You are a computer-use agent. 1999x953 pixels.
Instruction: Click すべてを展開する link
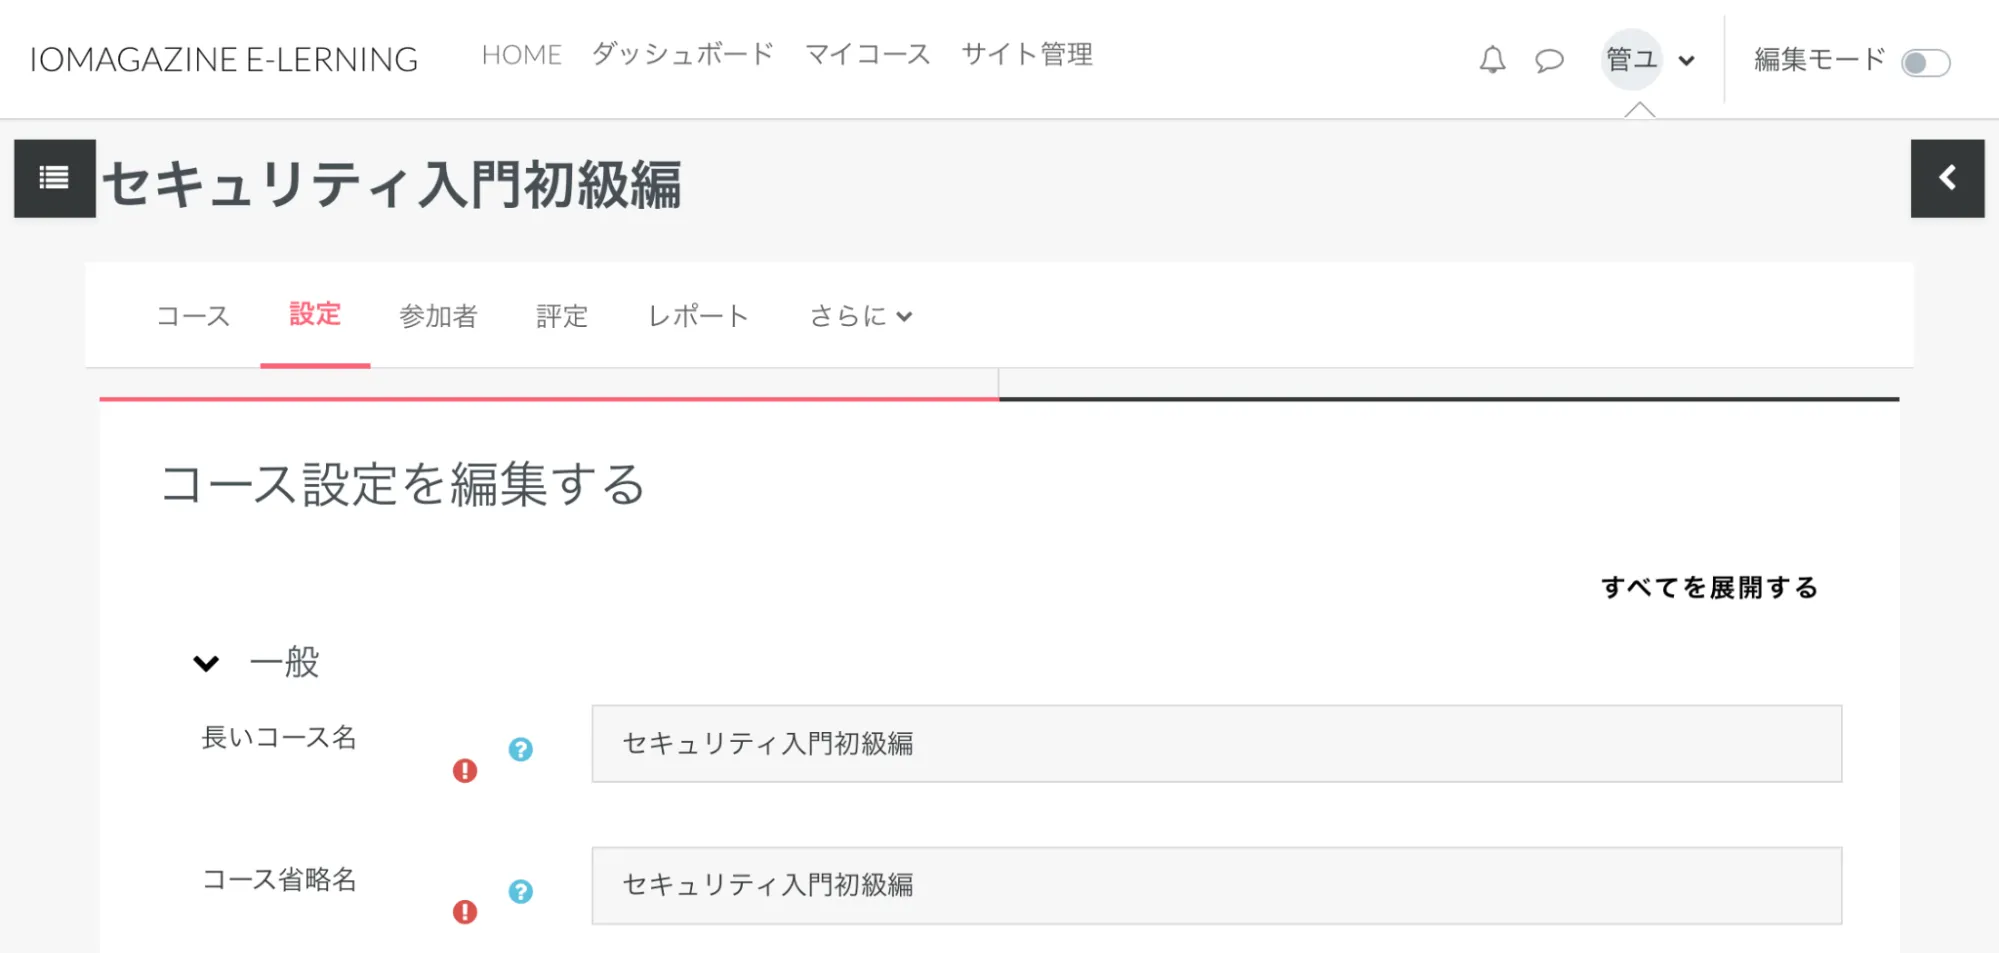(1708, 587)
